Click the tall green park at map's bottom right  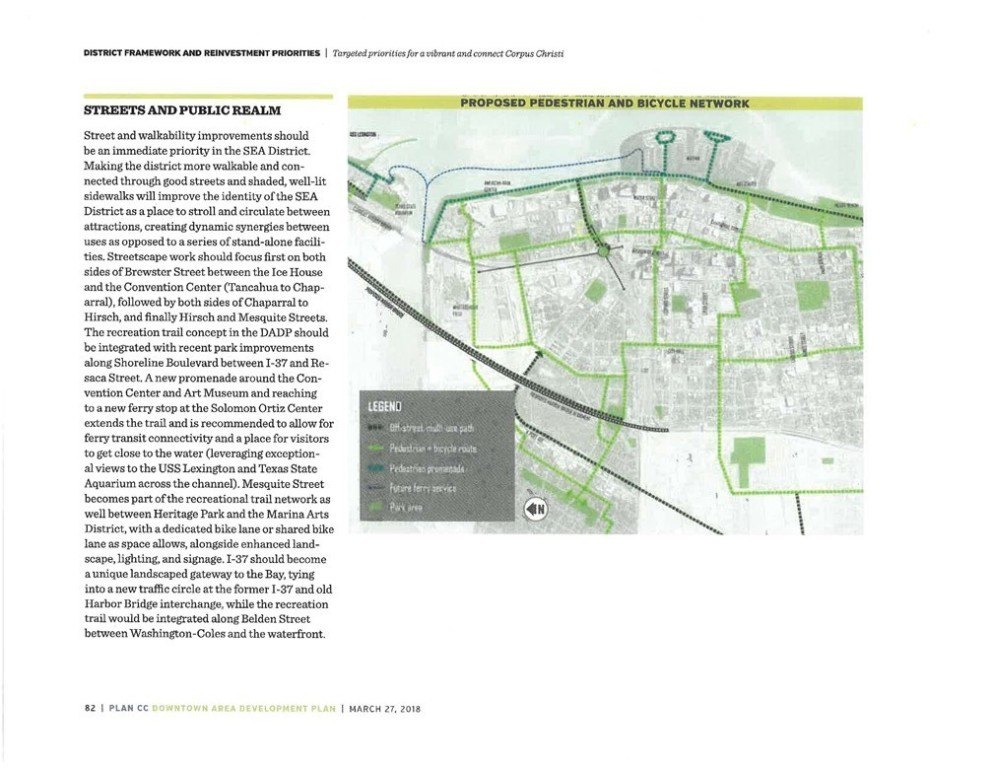tap(746, 461)
